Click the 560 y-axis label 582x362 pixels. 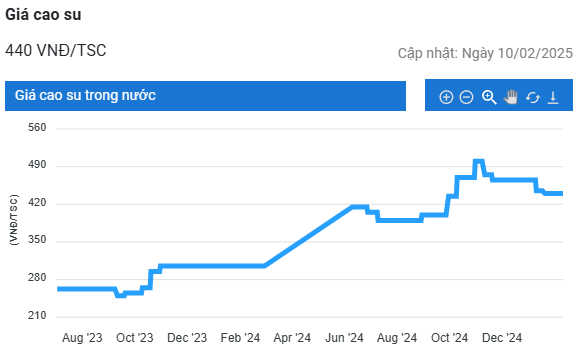[x=37, y=128]
